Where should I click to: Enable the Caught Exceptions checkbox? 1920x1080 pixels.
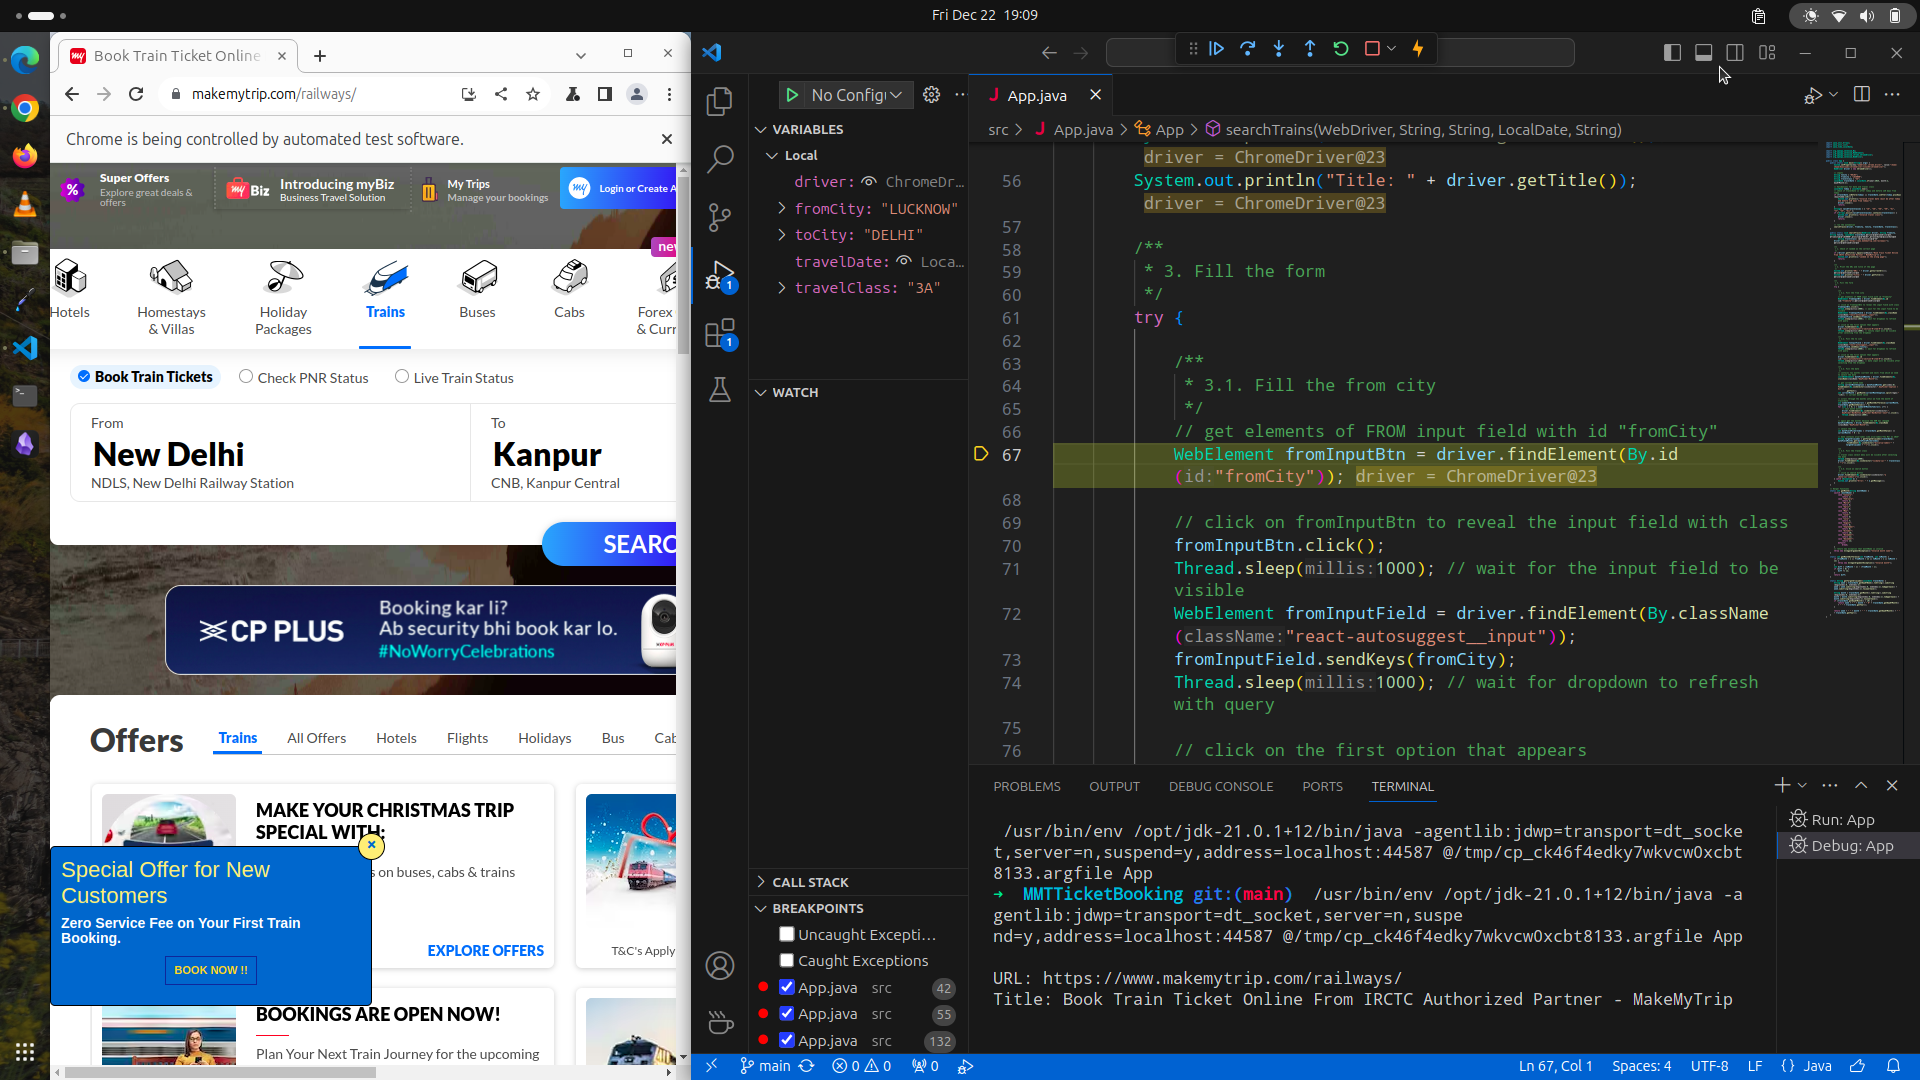pos(787,960)
